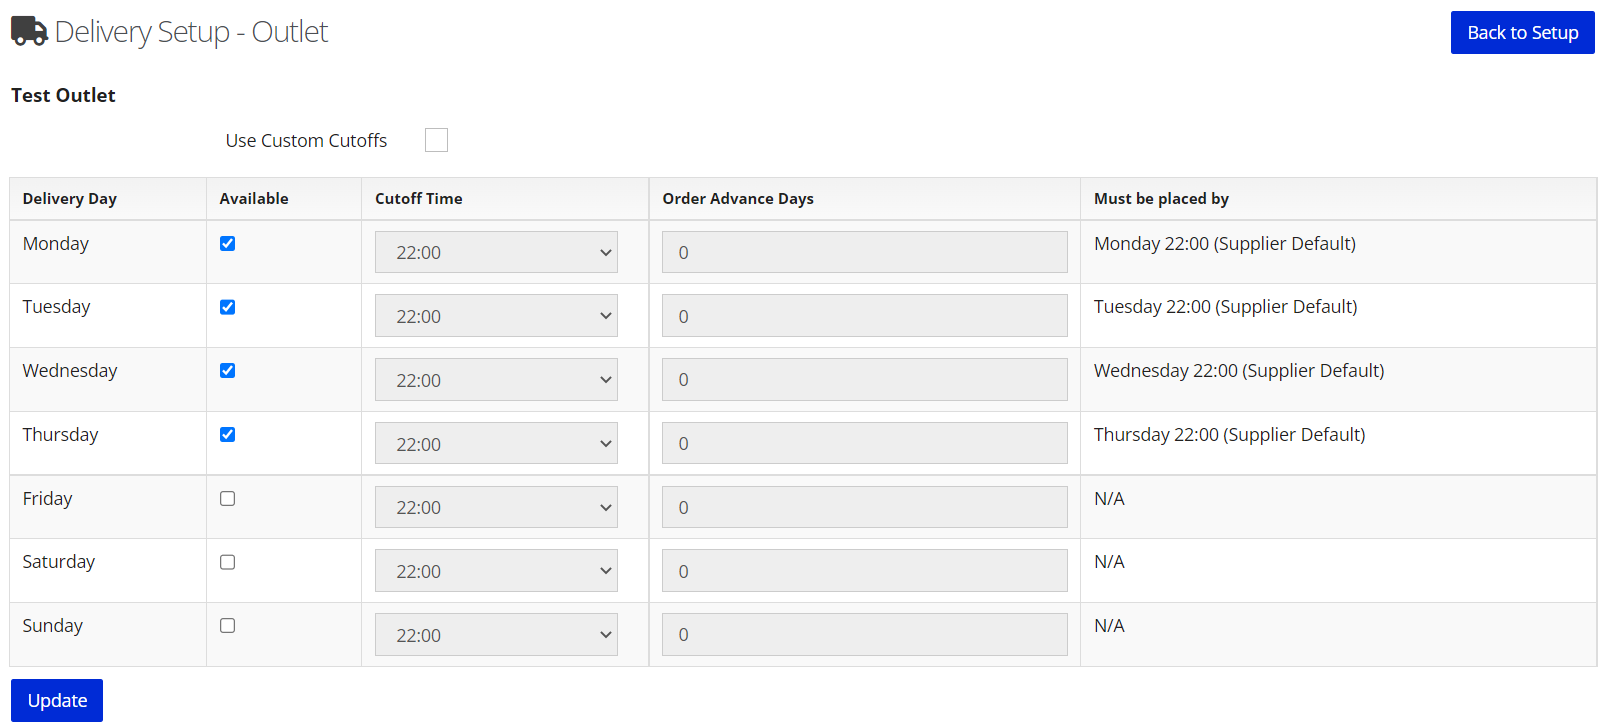This screenshot has width=1607, height=724.
Task: Enable the Use Custom Cutoffs checkbox
Action: point(436,140)
